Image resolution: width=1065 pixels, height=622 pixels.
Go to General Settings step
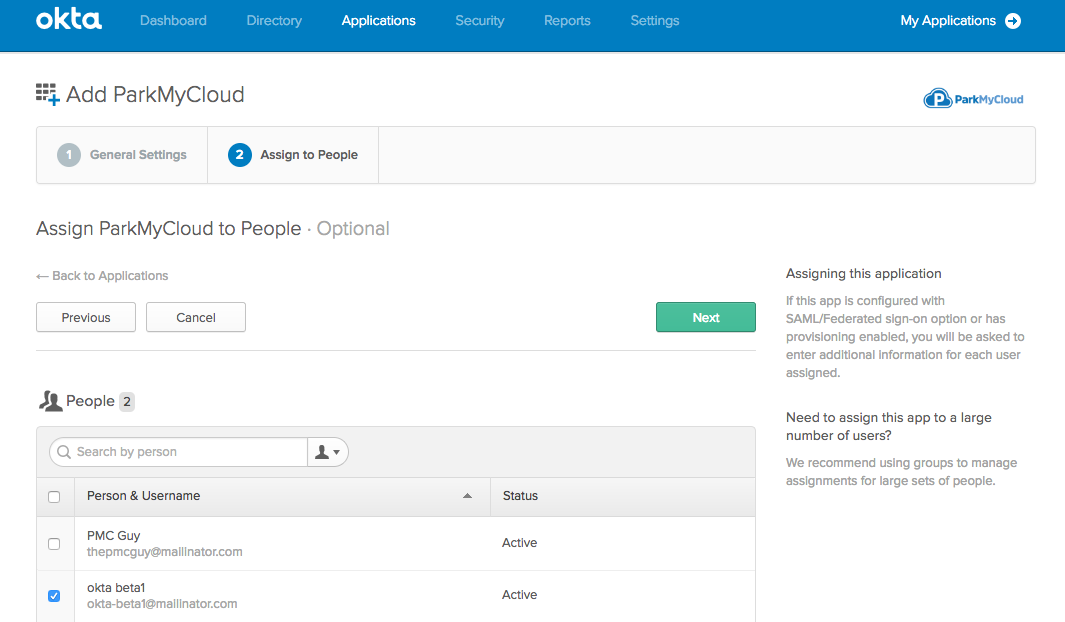122,155
